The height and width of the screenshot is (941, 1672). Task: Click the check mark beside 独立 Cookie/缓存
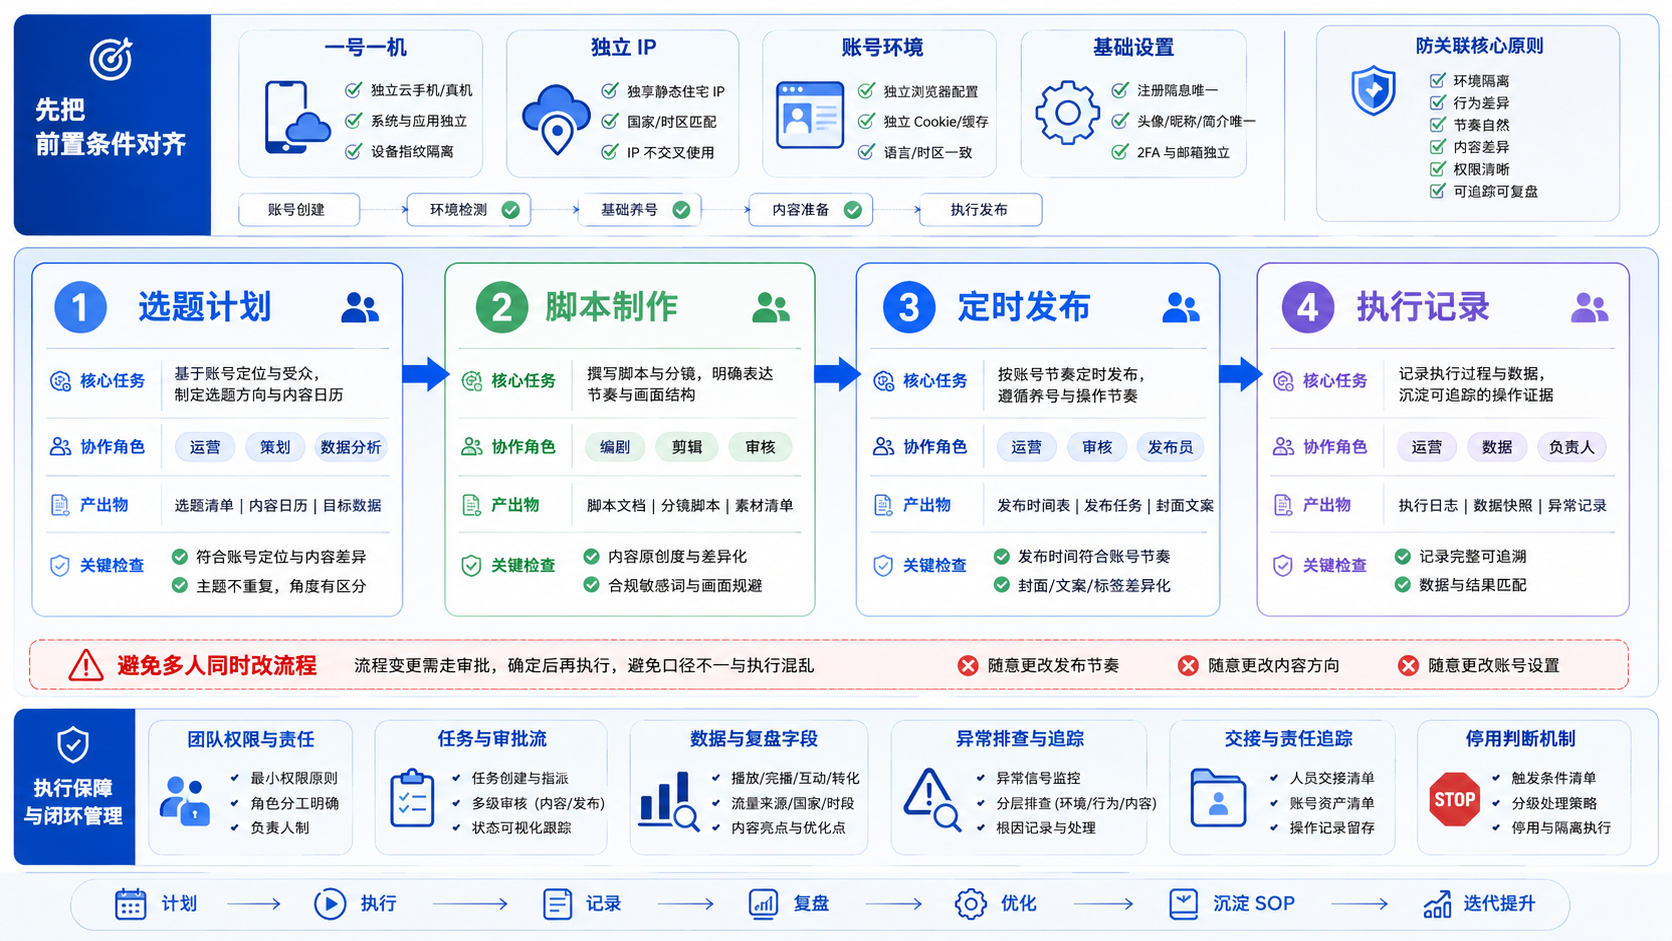coord(866,121)
